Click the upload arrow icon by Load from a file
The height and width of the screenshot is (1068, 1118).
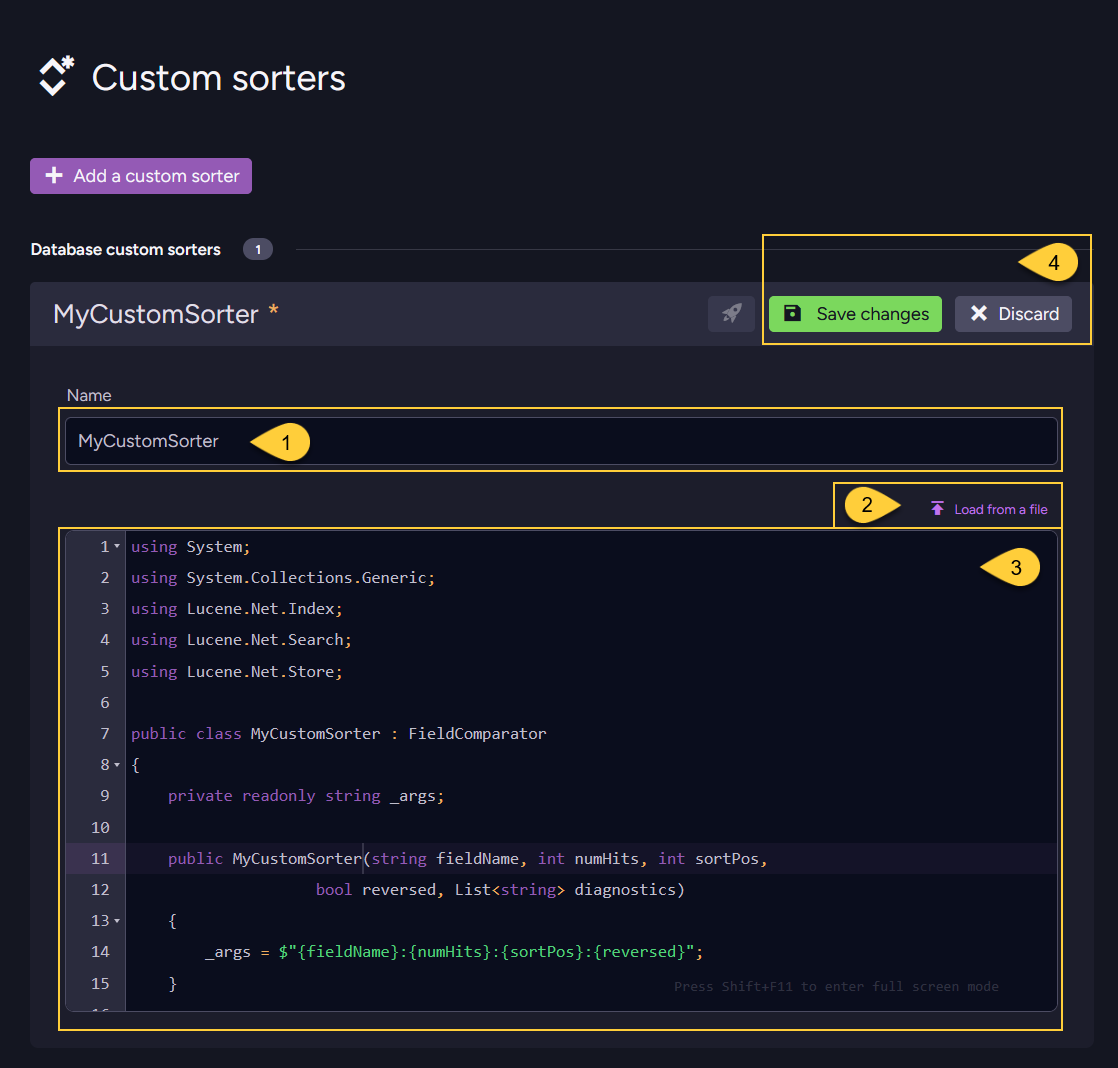tap(938, 508)
